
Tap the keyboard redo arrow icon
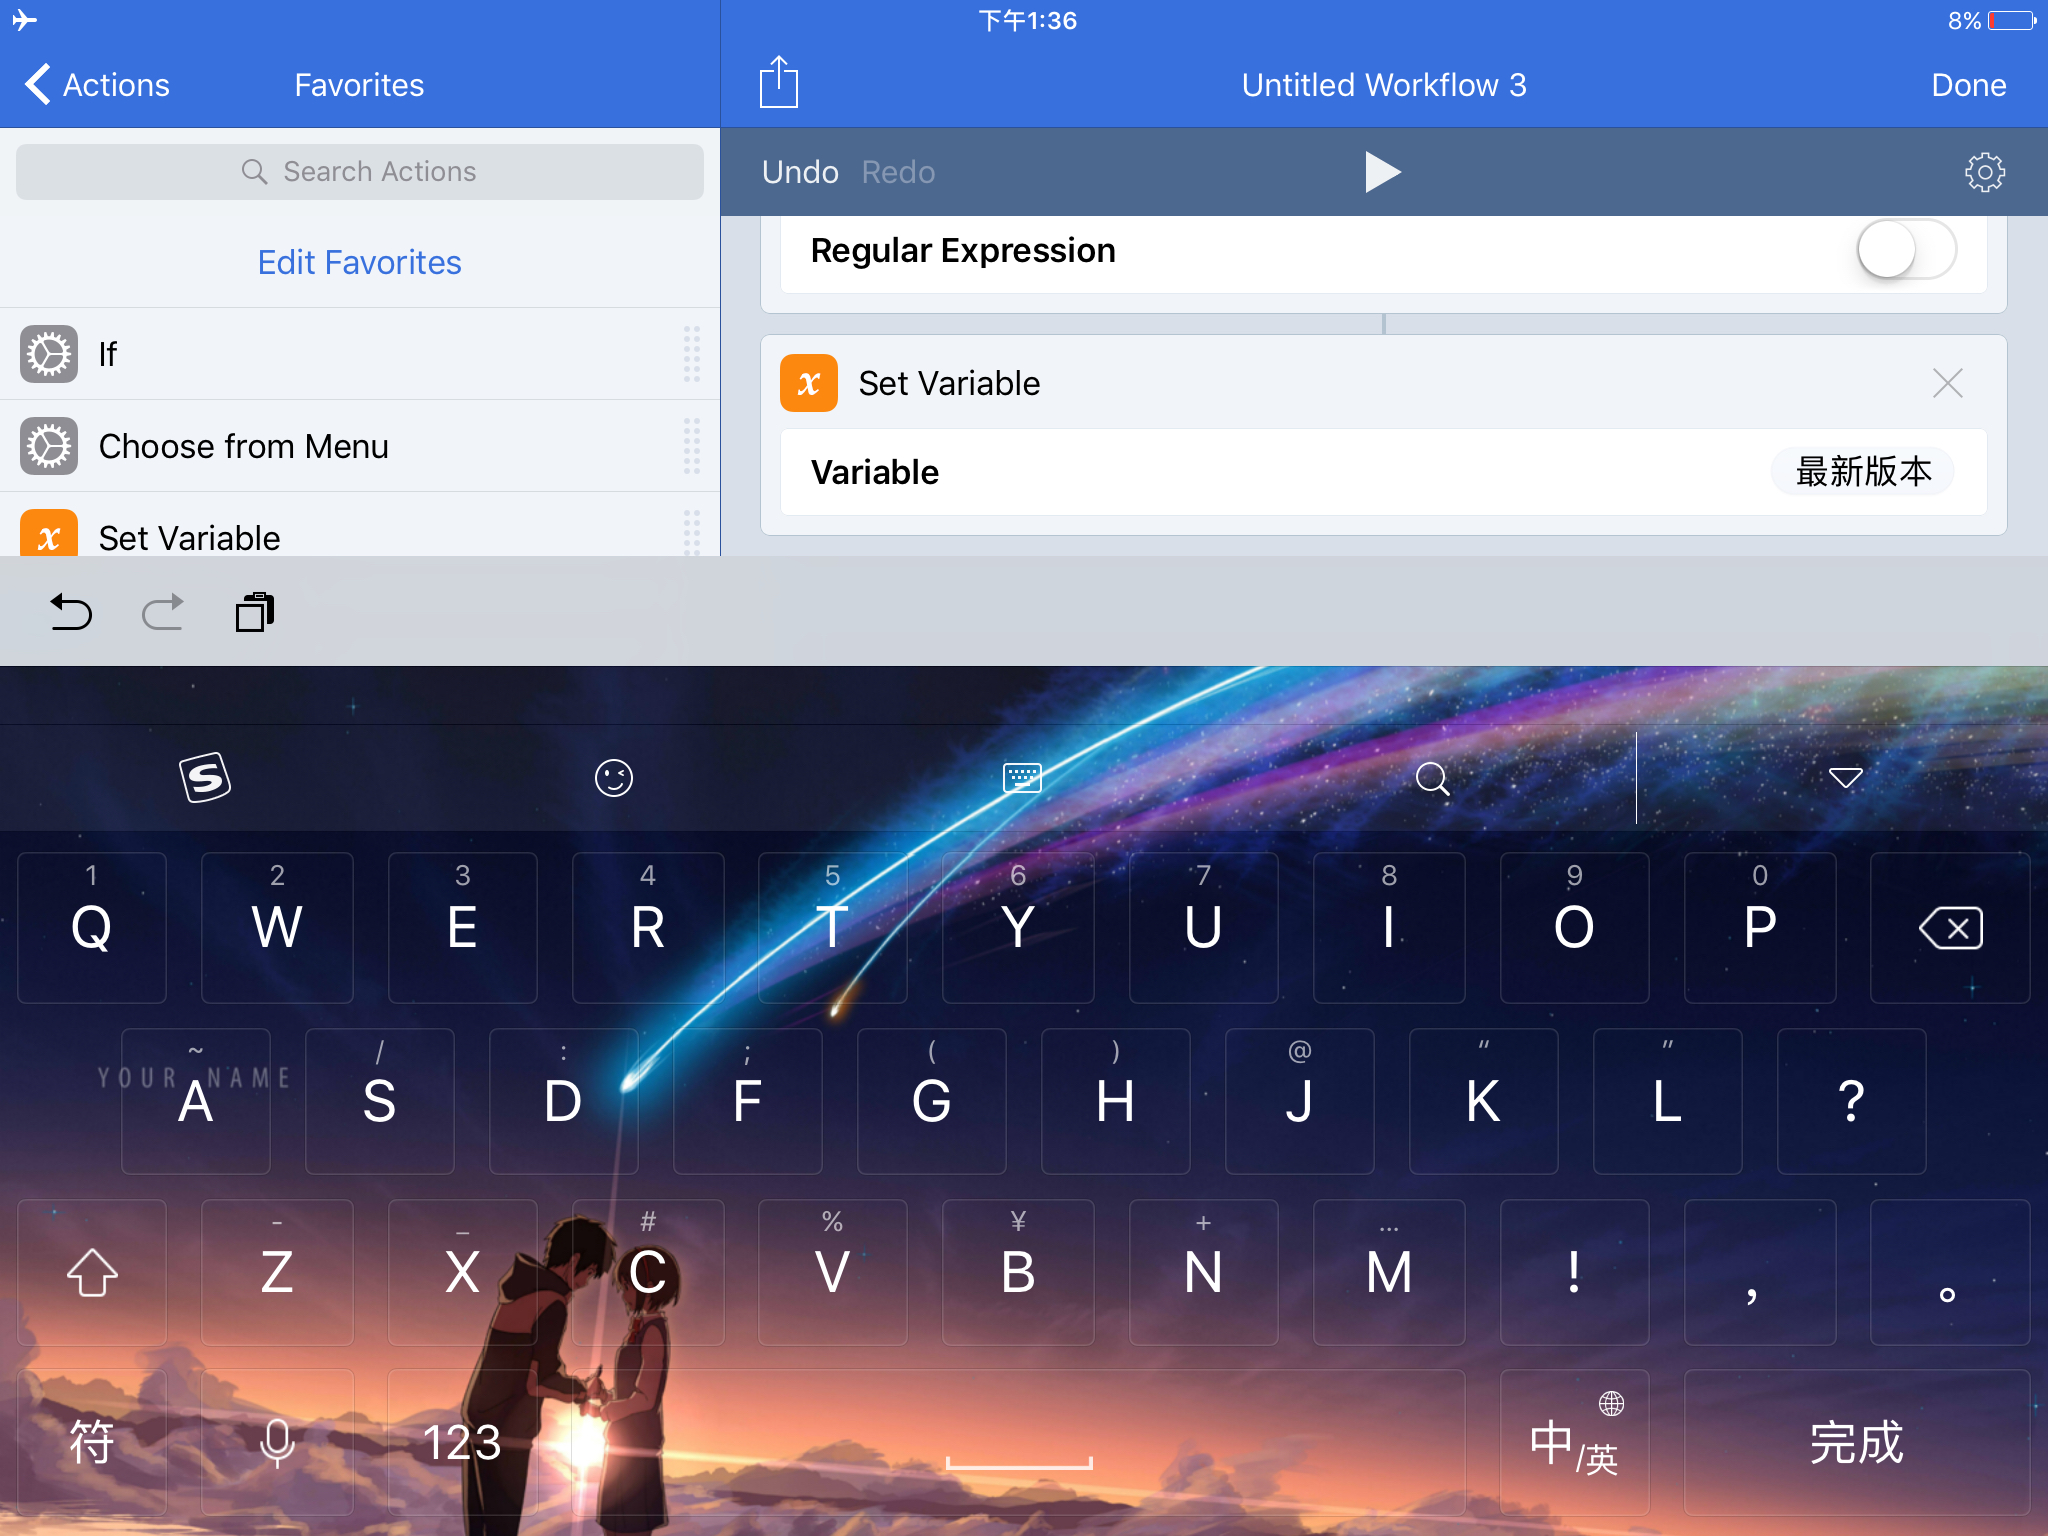[163, 612]
